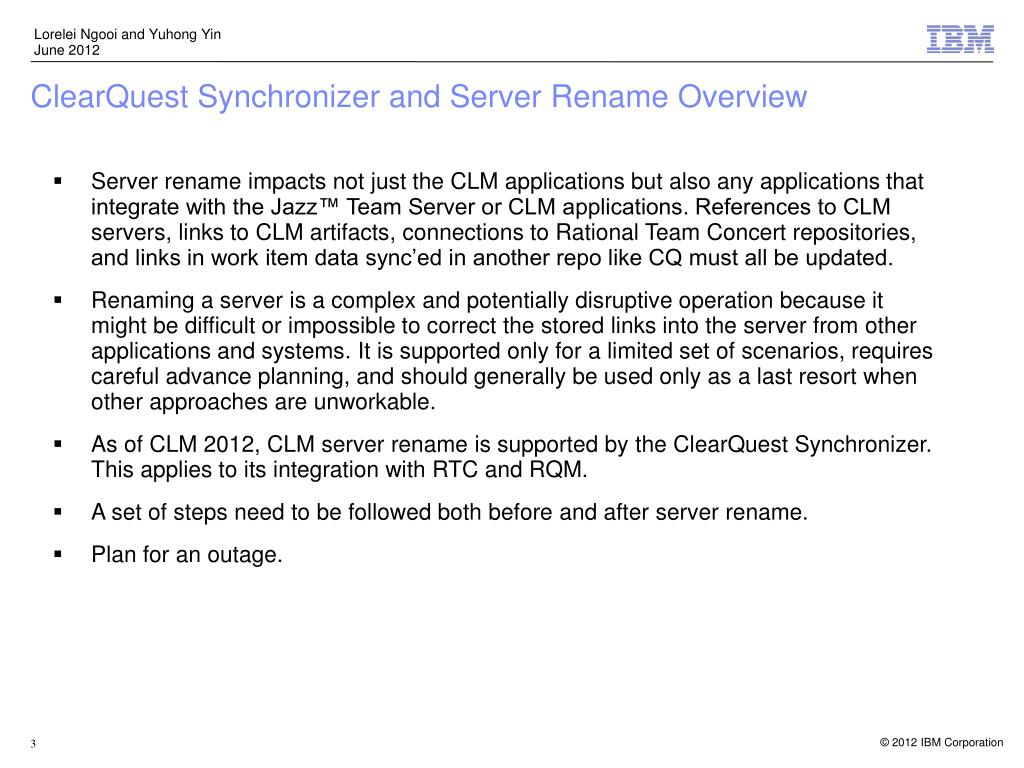Click the © 2012 IBM Corporation footer text
Image resolution: width=1024 pixels, height=768 pixels.
coord(941,743)
